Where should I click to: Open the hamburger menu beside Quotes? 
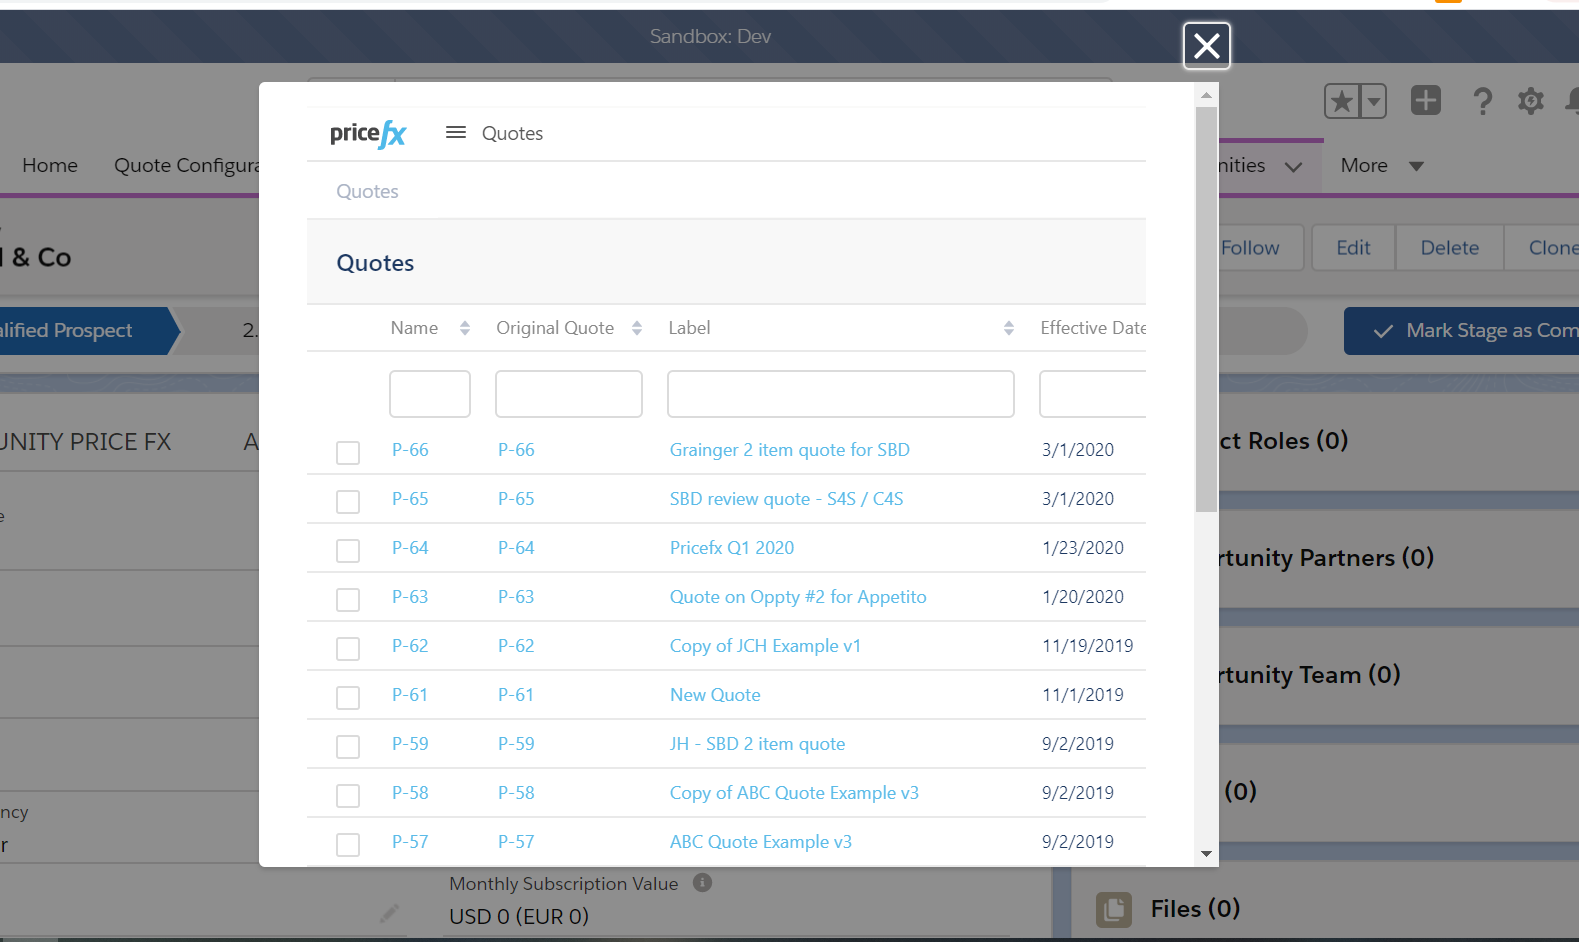tap(456, 133)
